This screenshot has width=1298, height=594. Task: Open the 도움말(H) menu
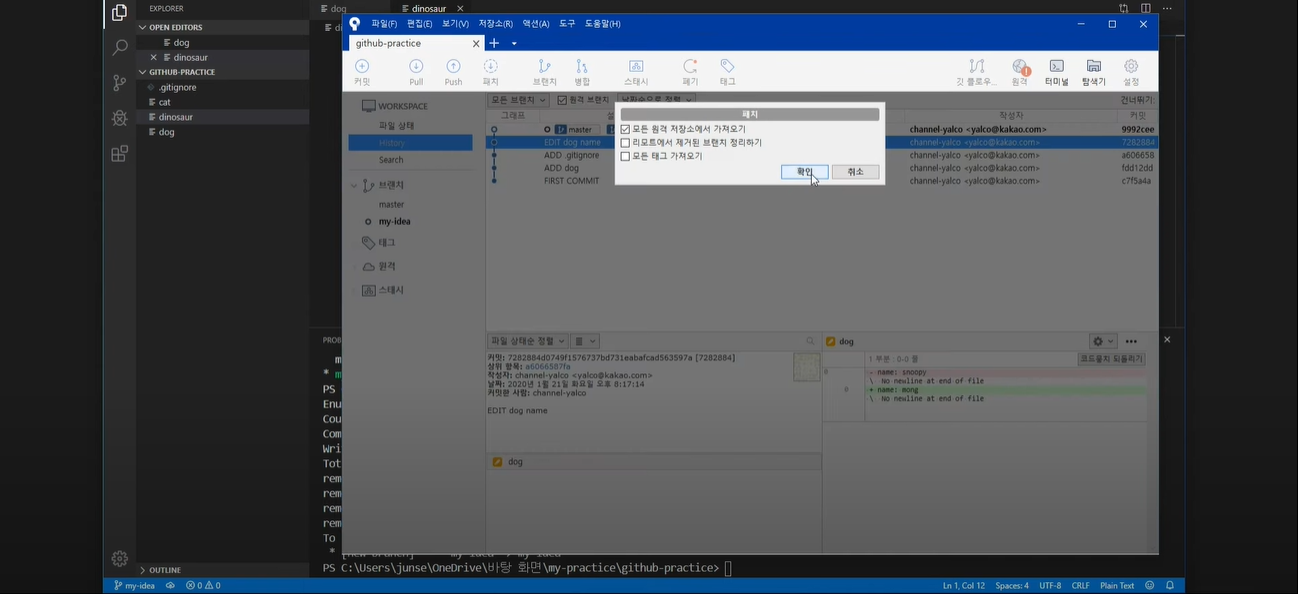point(603,24)
